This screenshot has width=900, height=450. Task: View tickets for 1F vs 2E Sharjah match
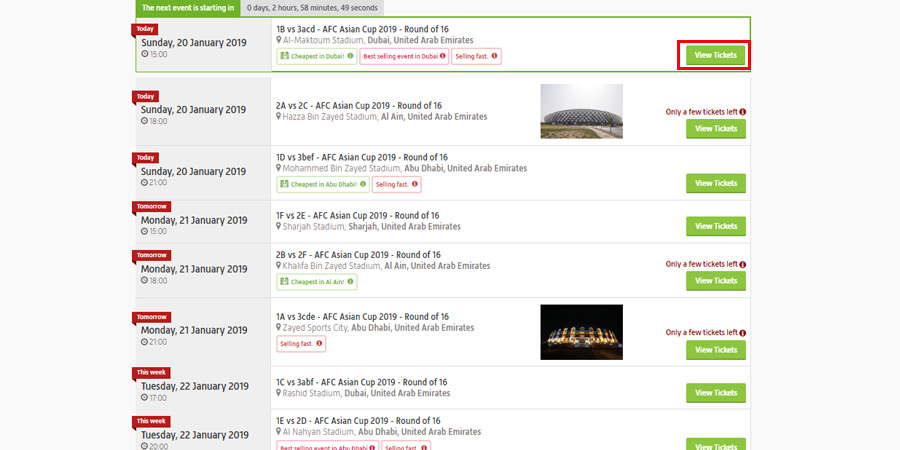tap(716, 226)
